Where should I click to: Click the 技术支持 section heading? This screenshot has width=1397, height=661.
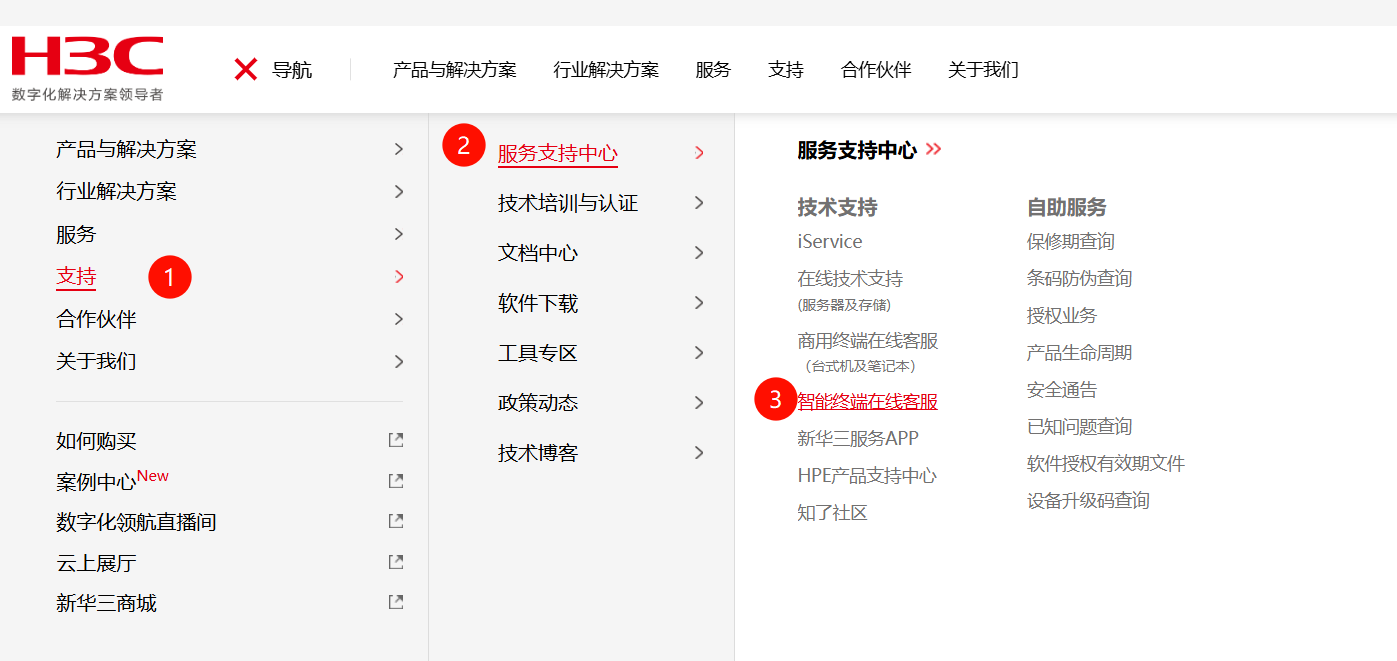pos(837,207)
